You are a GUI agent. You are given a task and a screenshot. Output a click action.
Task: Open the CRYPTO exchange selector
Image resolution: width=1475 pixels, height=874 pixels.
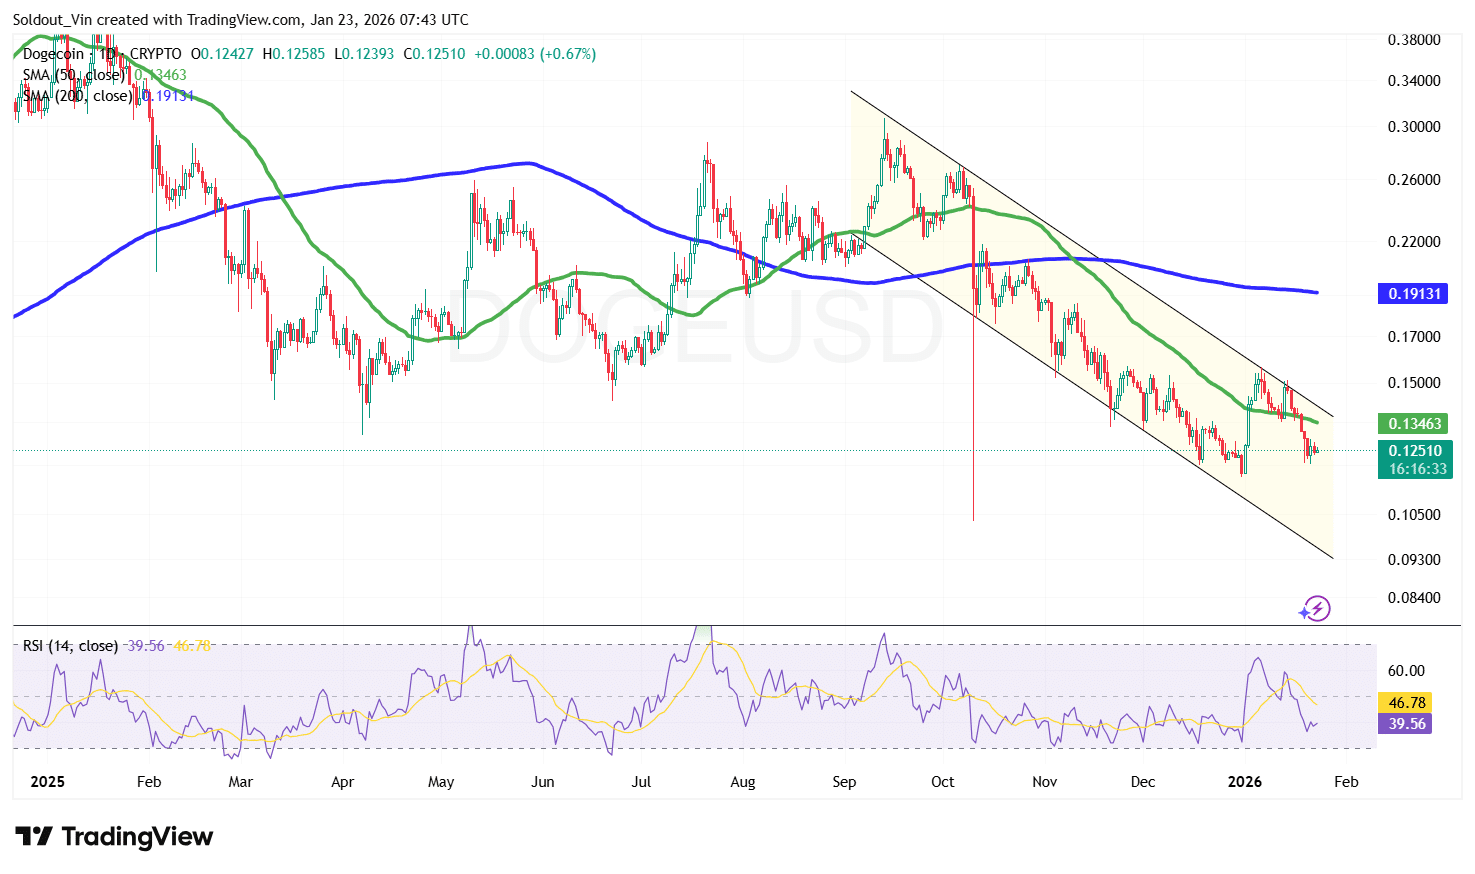pyautogui.click(x=156, y=53)
